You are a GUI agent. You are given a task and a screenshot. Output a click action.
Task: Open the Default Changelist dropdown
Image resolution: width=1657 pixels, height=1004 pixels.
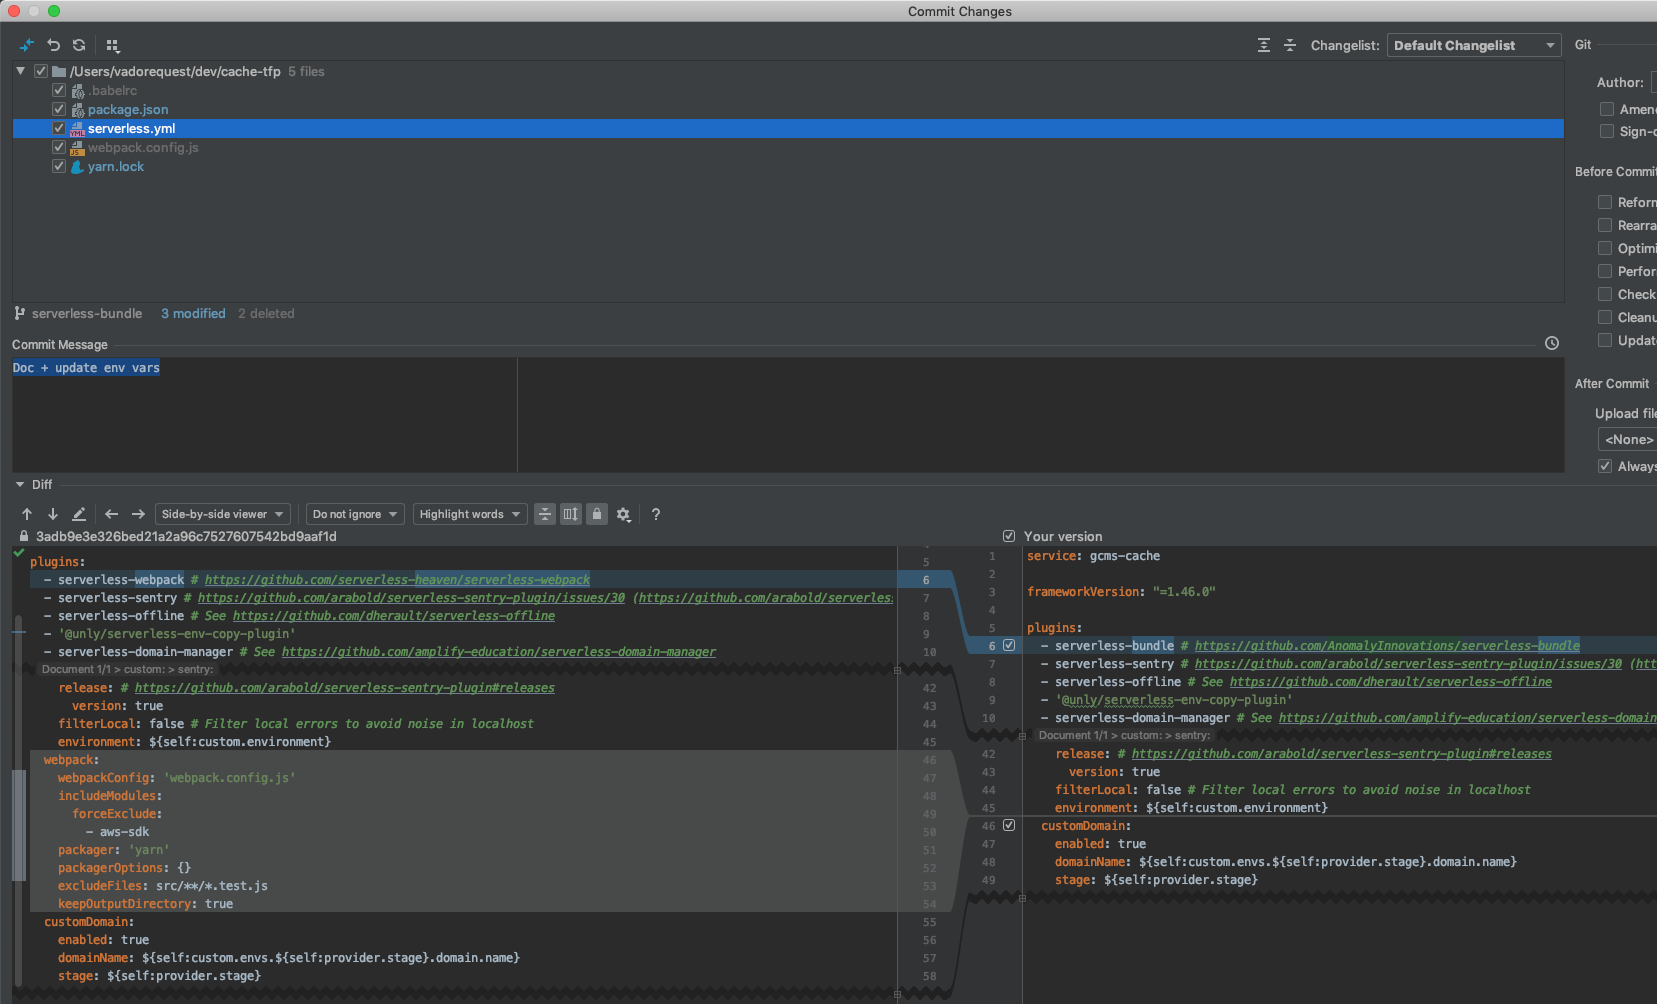1473,45
